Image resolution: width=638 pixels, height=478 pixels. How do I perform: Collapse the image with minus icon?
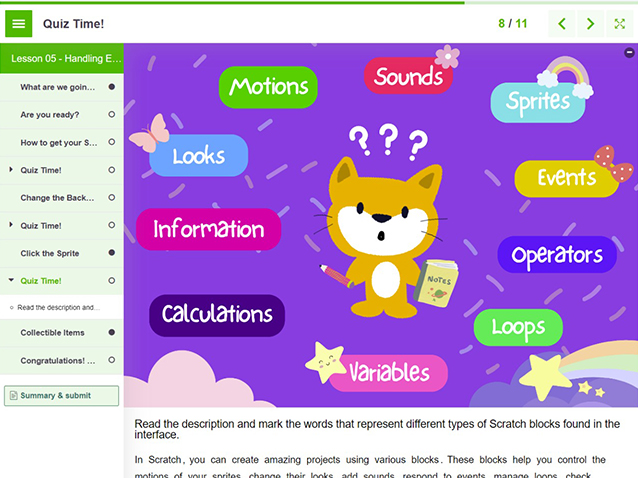[629, 52]
